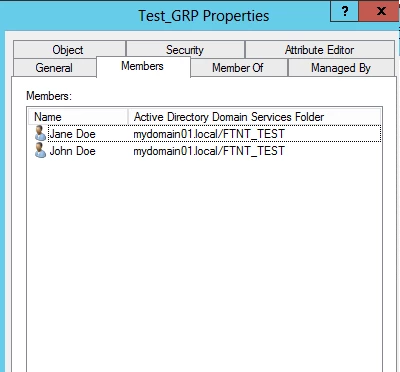Open the Security tab
Image resolution: width=400 pixels, height=372 pixels.
(x=185, y=49)
